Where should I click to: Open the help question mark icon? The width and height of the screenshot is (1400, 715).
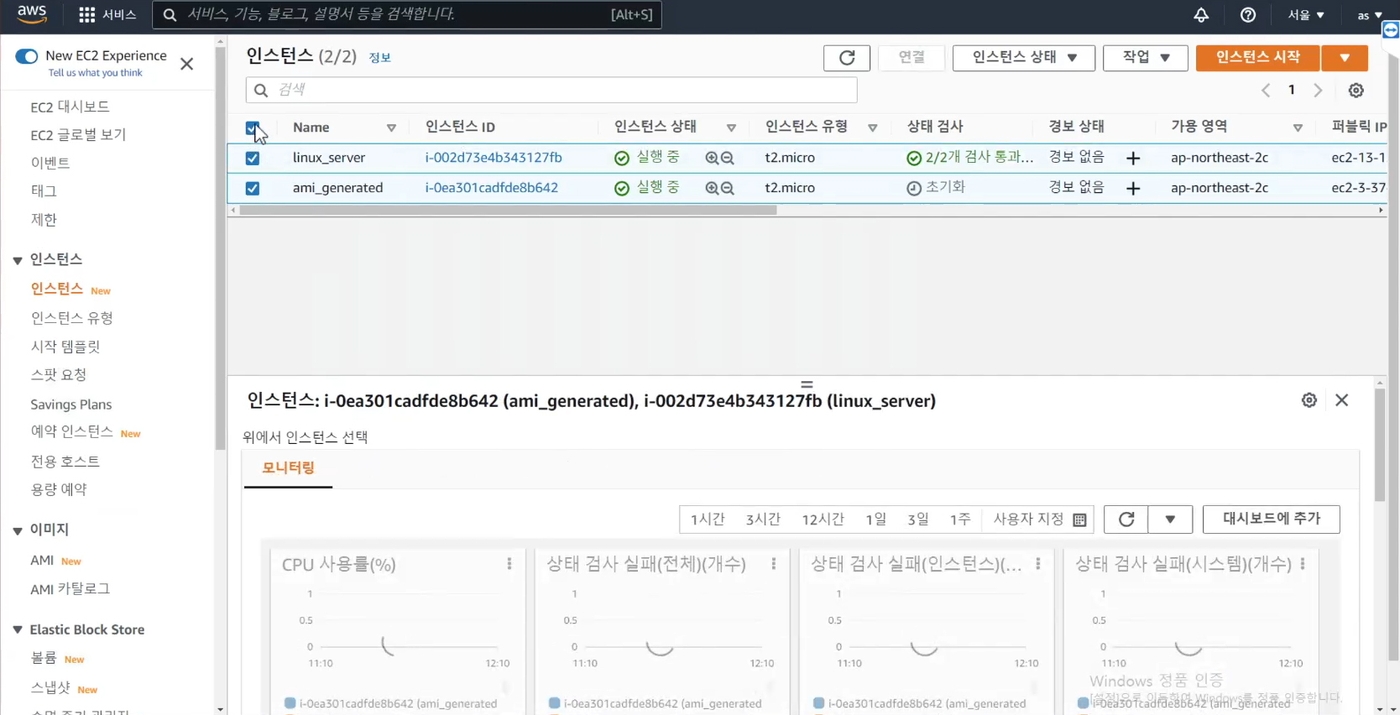1248,15
